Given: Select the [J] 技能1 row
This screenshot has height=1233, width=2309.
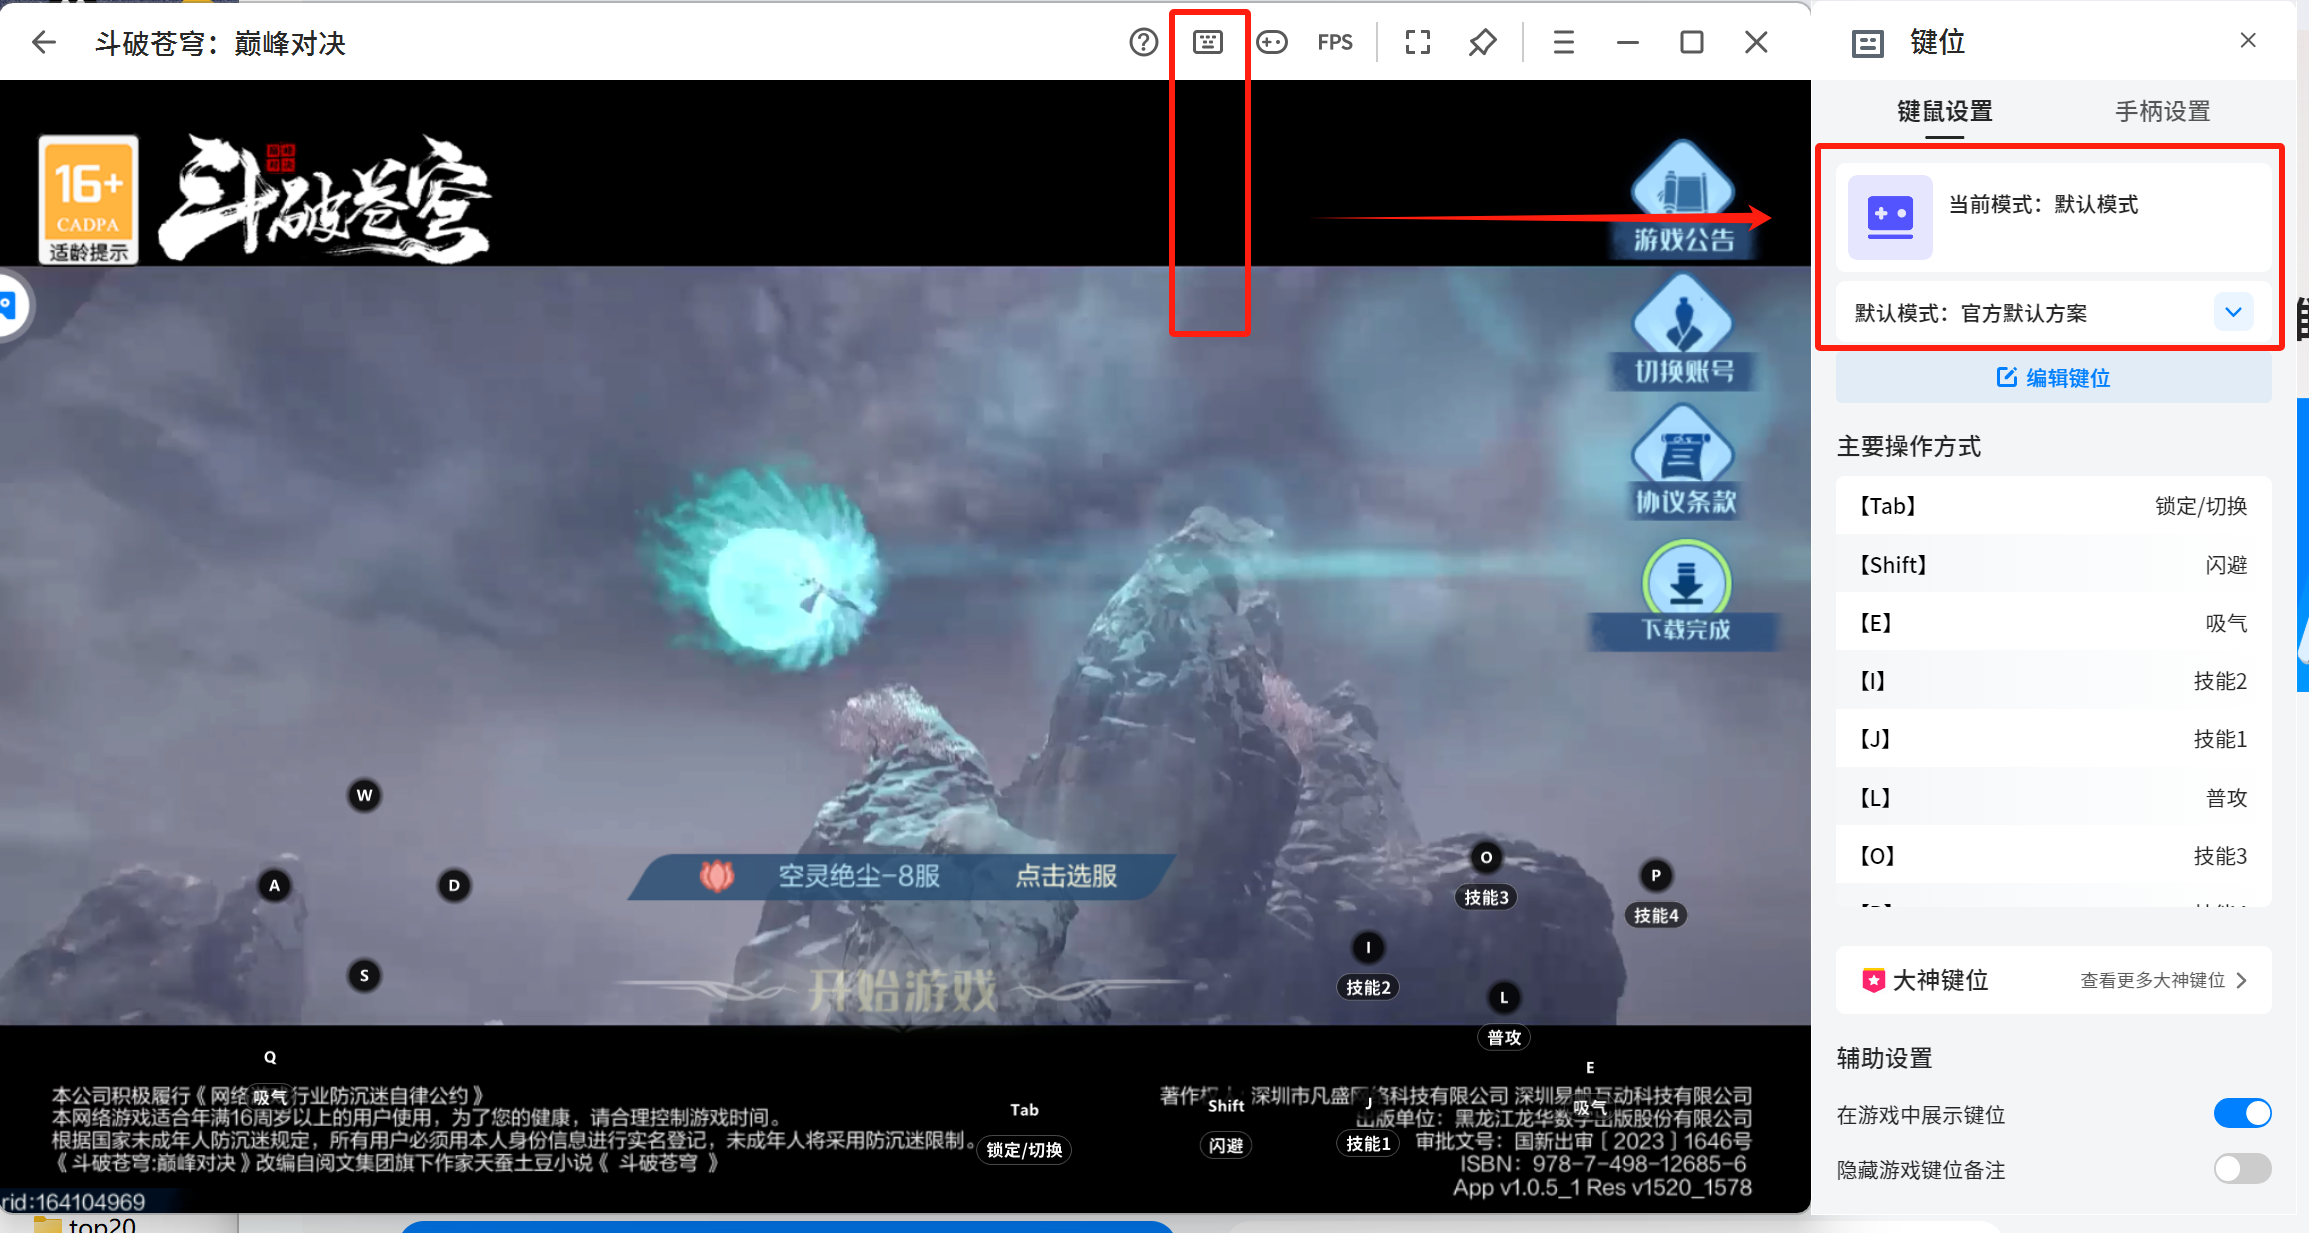Looking at the screenshot, I should pos(2054,739).
